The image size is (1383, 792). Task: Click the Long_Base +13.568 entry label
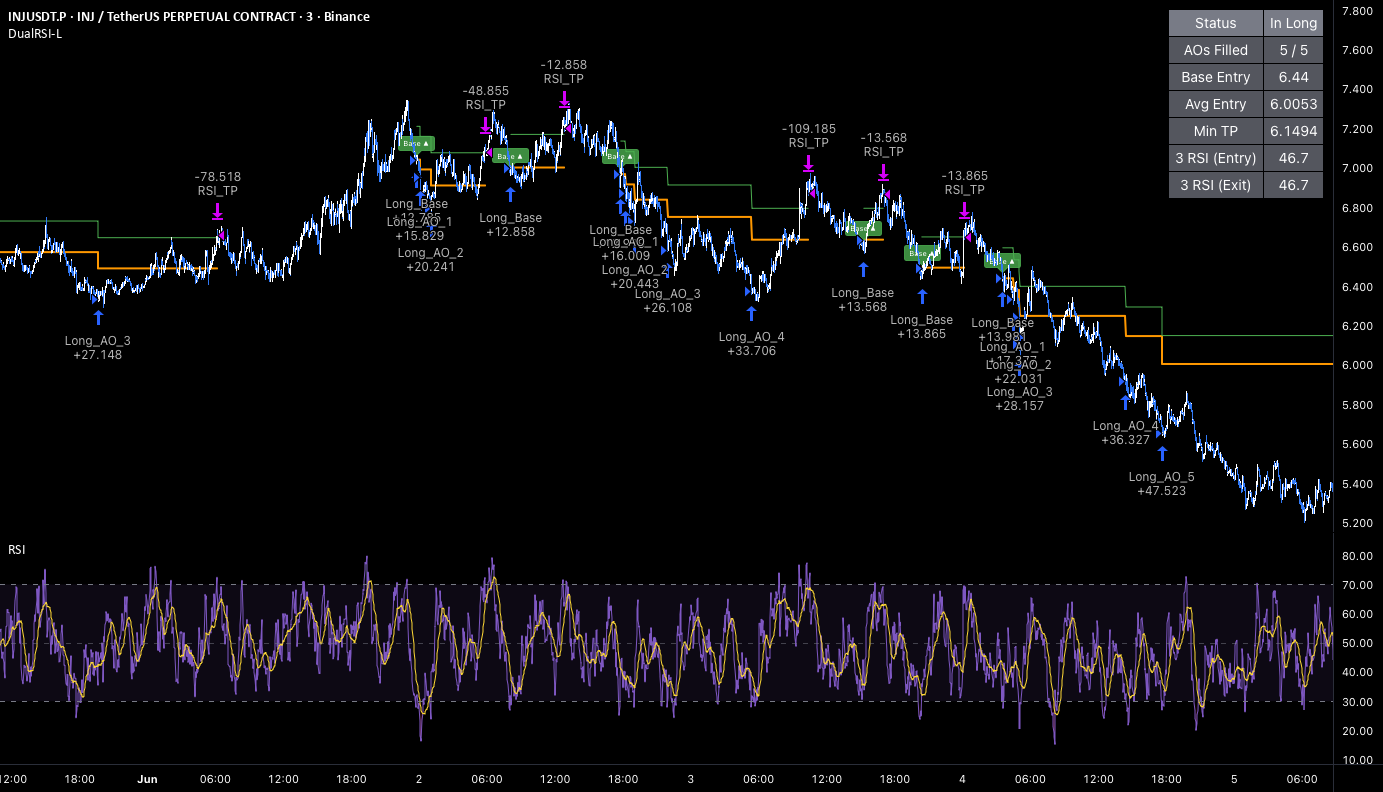863,300
